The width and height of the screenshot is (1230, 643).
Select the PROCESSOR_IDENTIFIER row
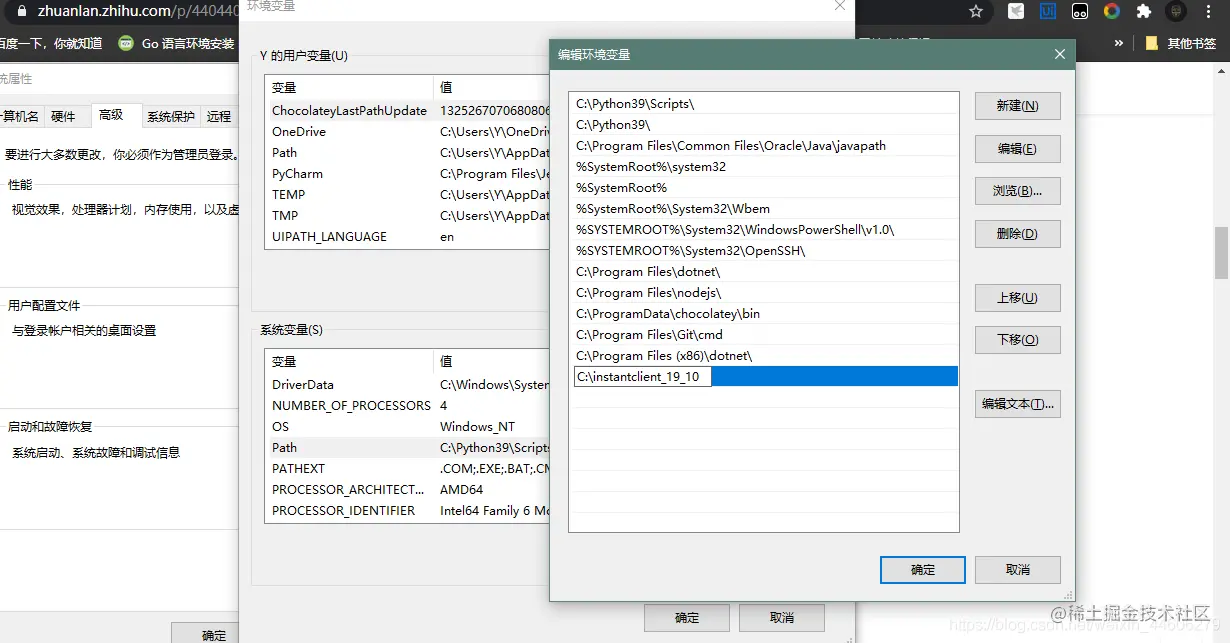[408, 511]
